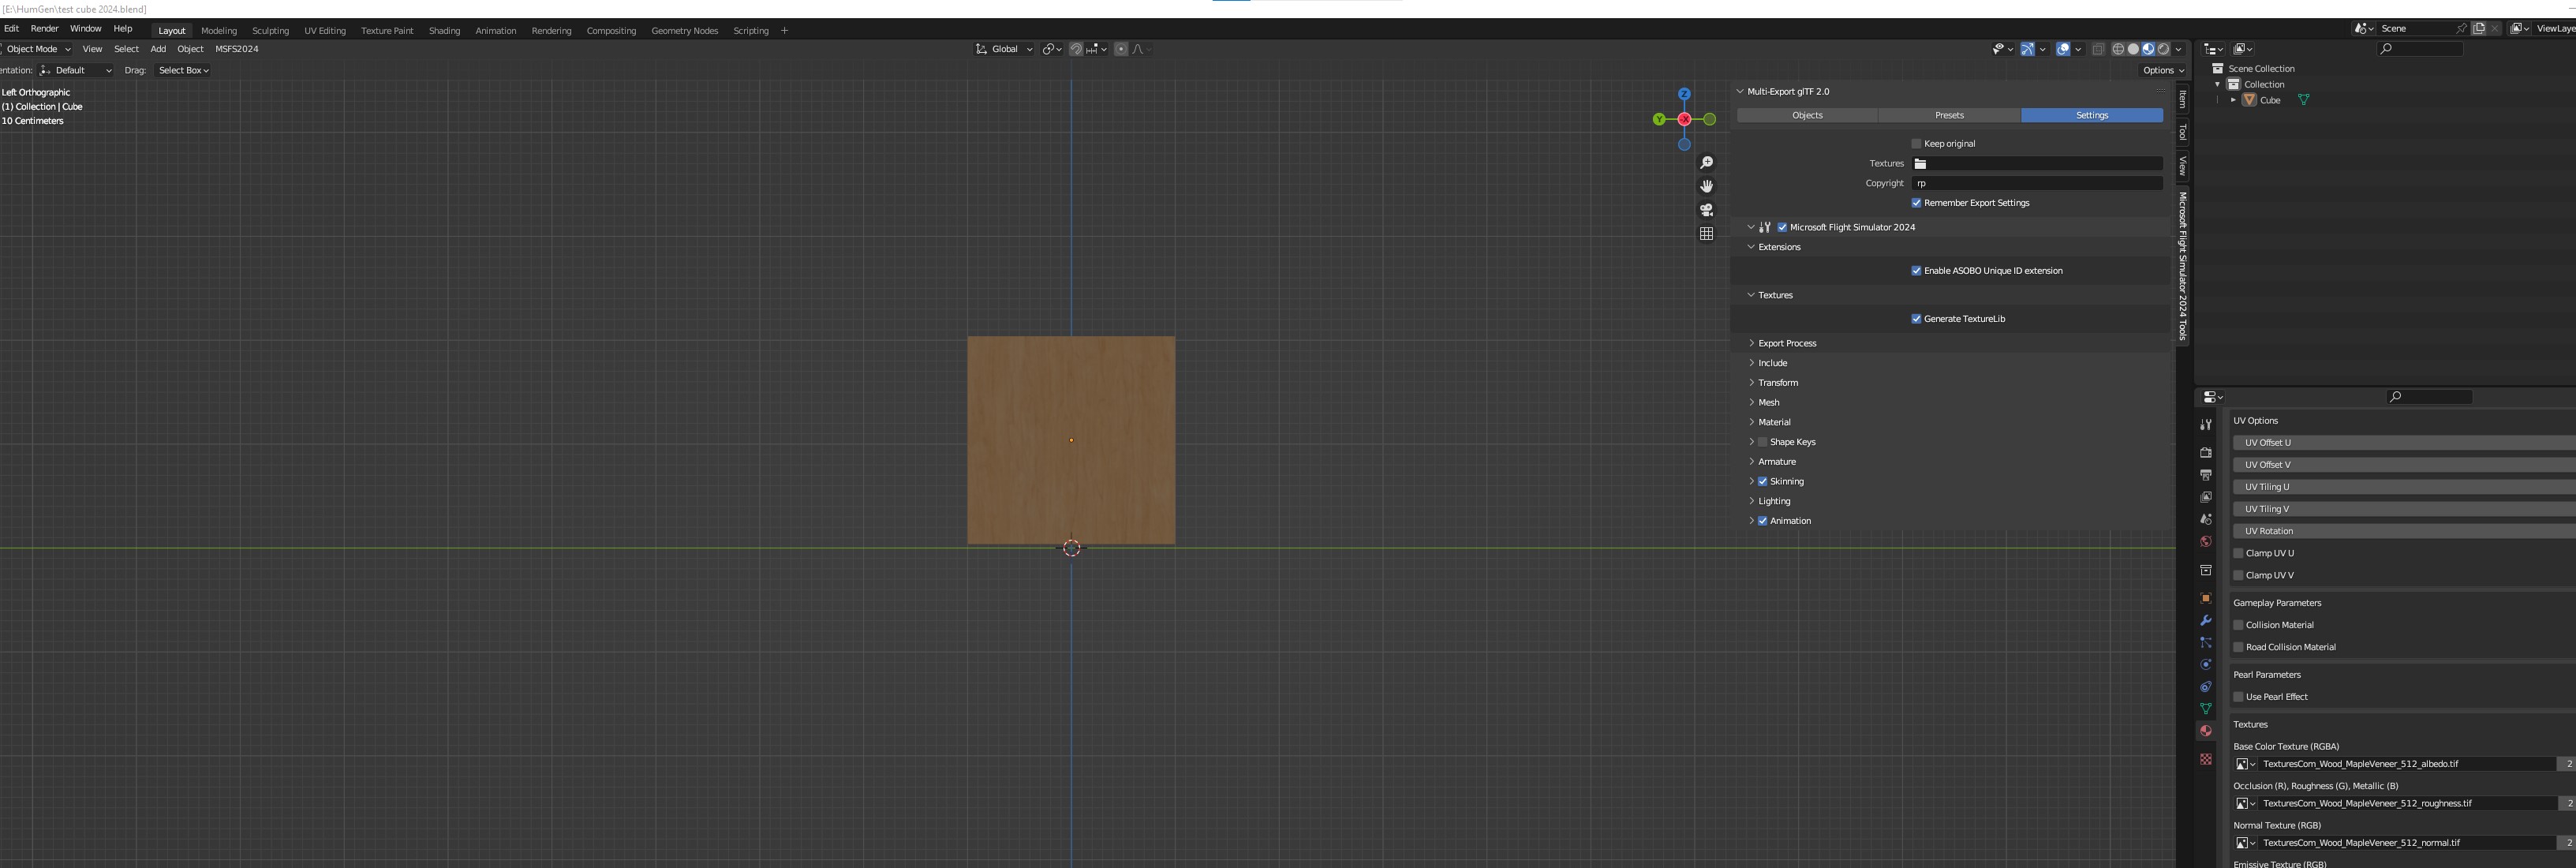This screenshot has height=868, width=2576.
Task: Click the textures folder browse icon
Action: [x=1920, y=164]
